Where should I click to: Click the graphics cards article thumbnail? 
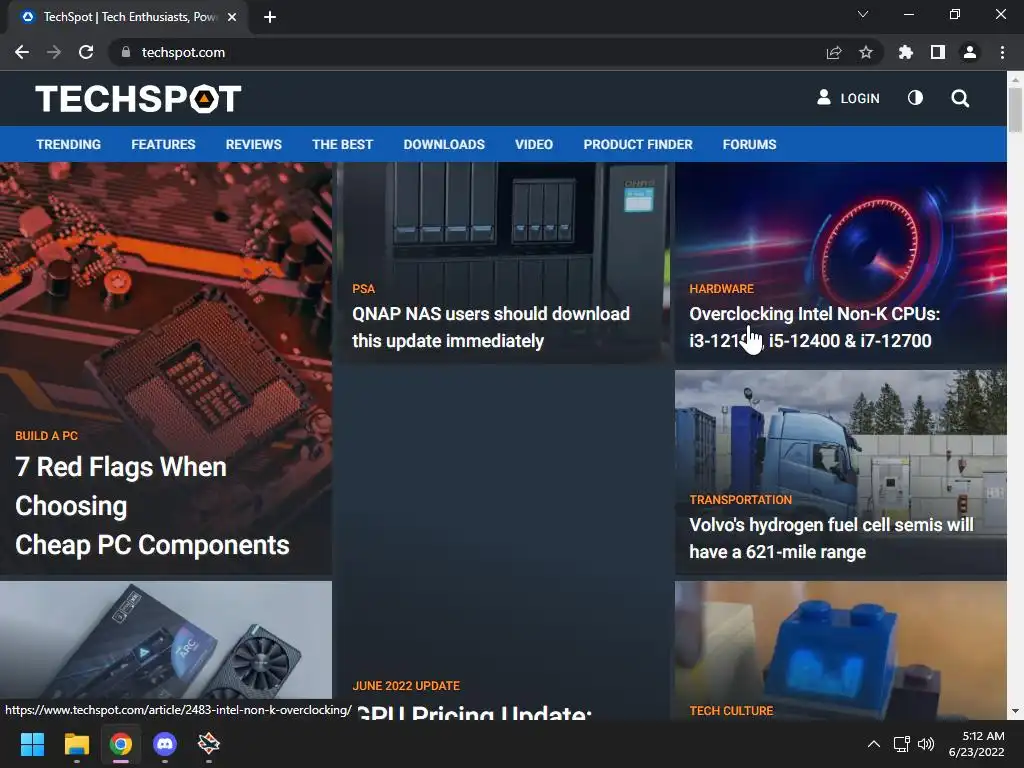pyautogui.click(x=166, y=640)
